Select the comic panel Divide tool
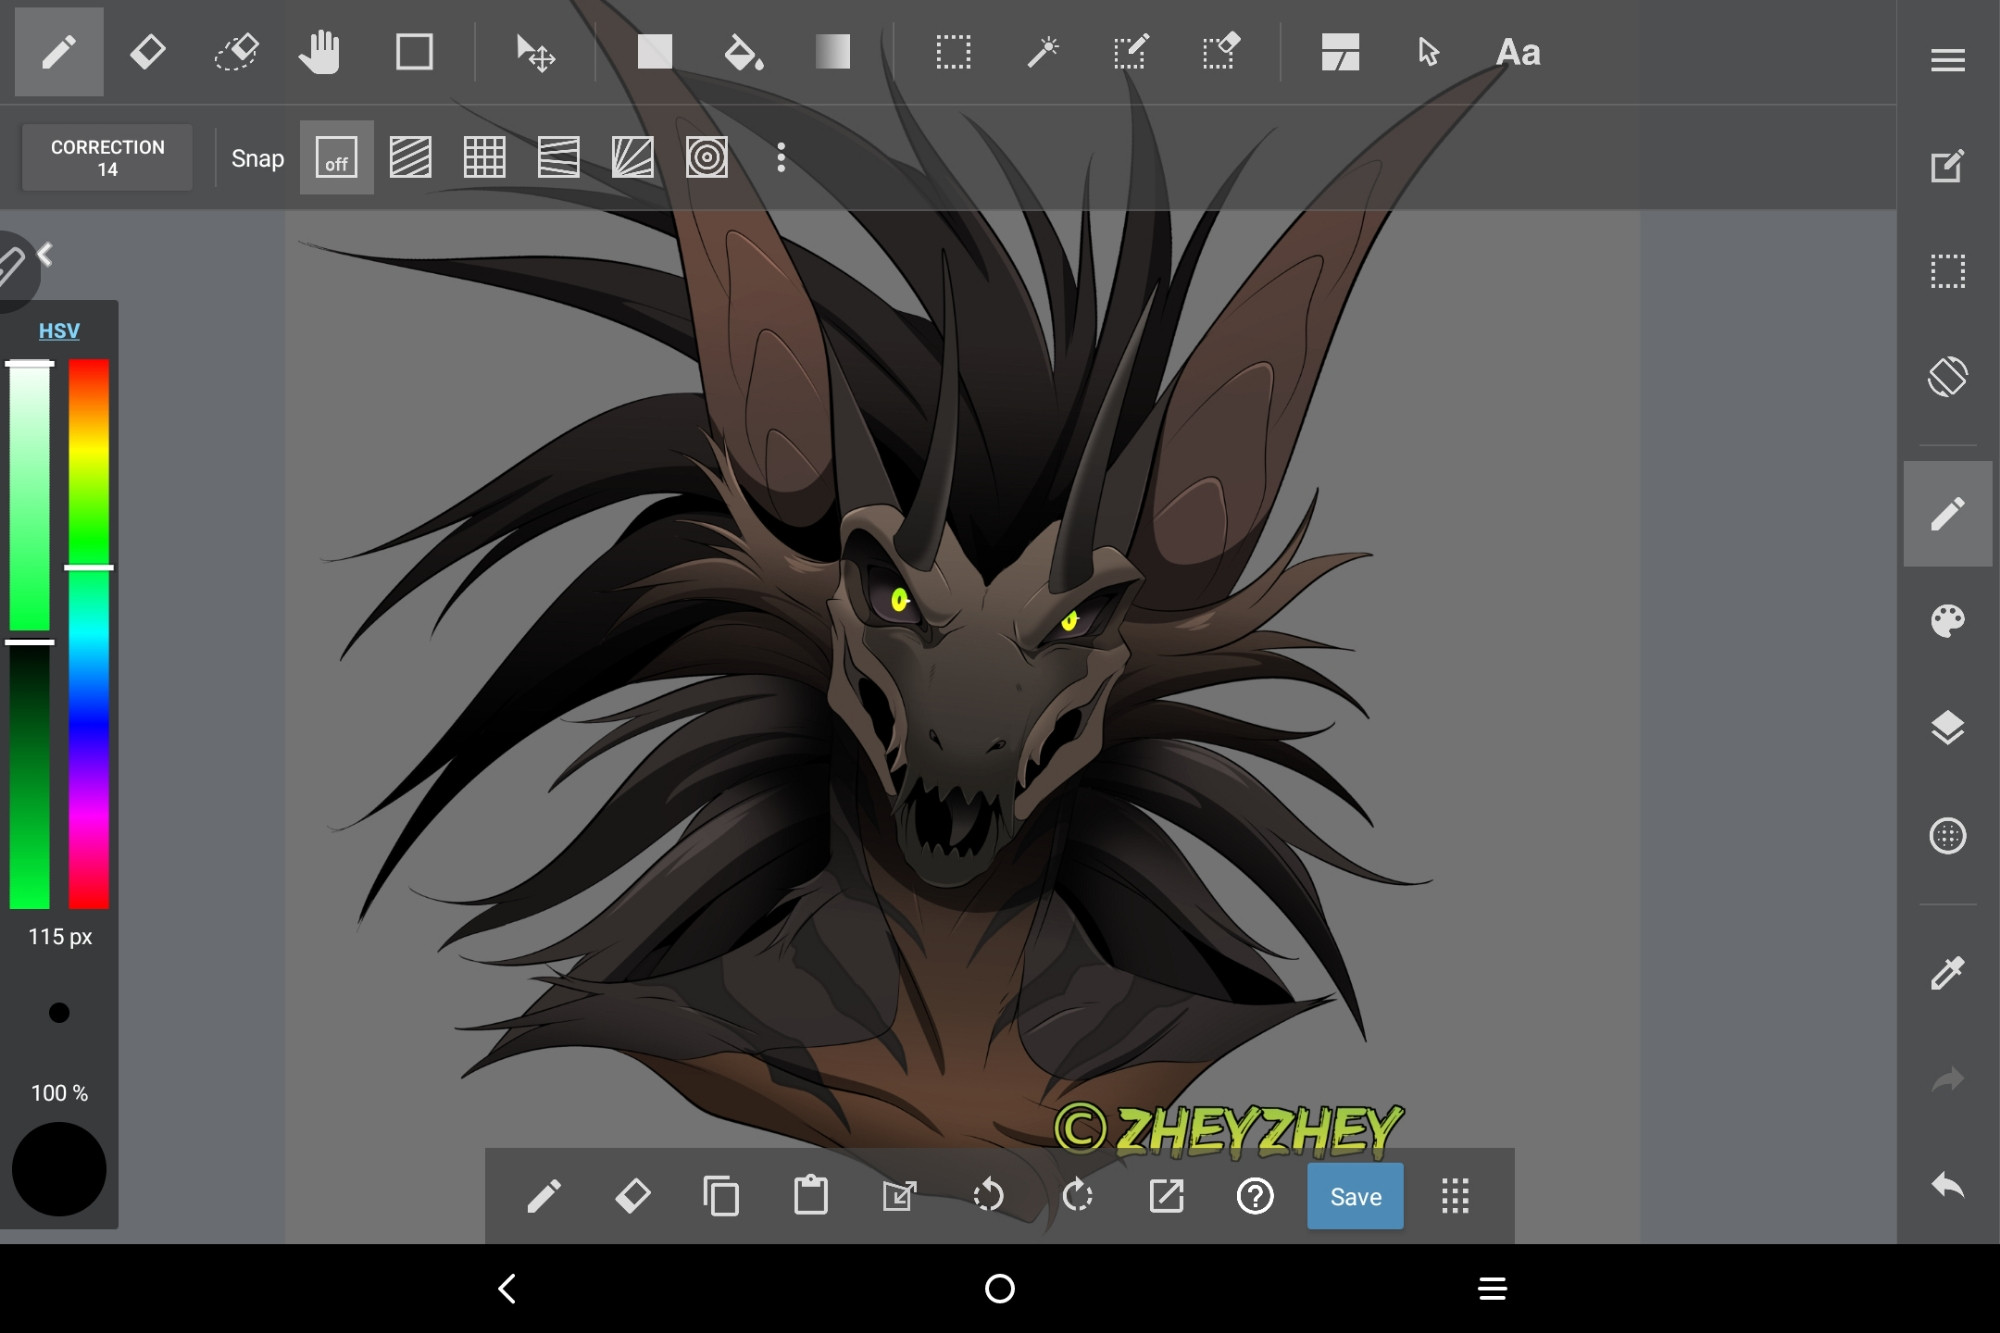 click(1340, 52)
